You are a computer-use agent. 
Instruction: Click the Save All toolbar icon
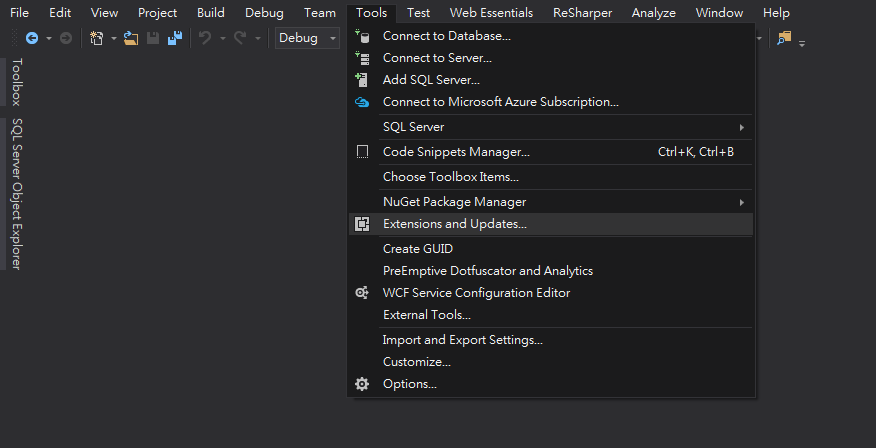(175, 38)
